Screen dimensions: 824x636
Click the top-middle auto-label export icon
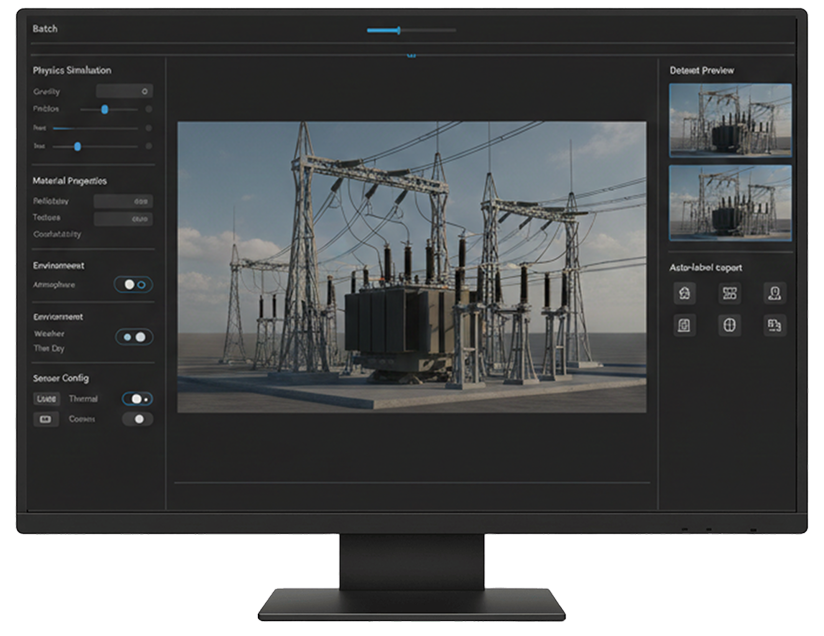click(x=729, y=293)
